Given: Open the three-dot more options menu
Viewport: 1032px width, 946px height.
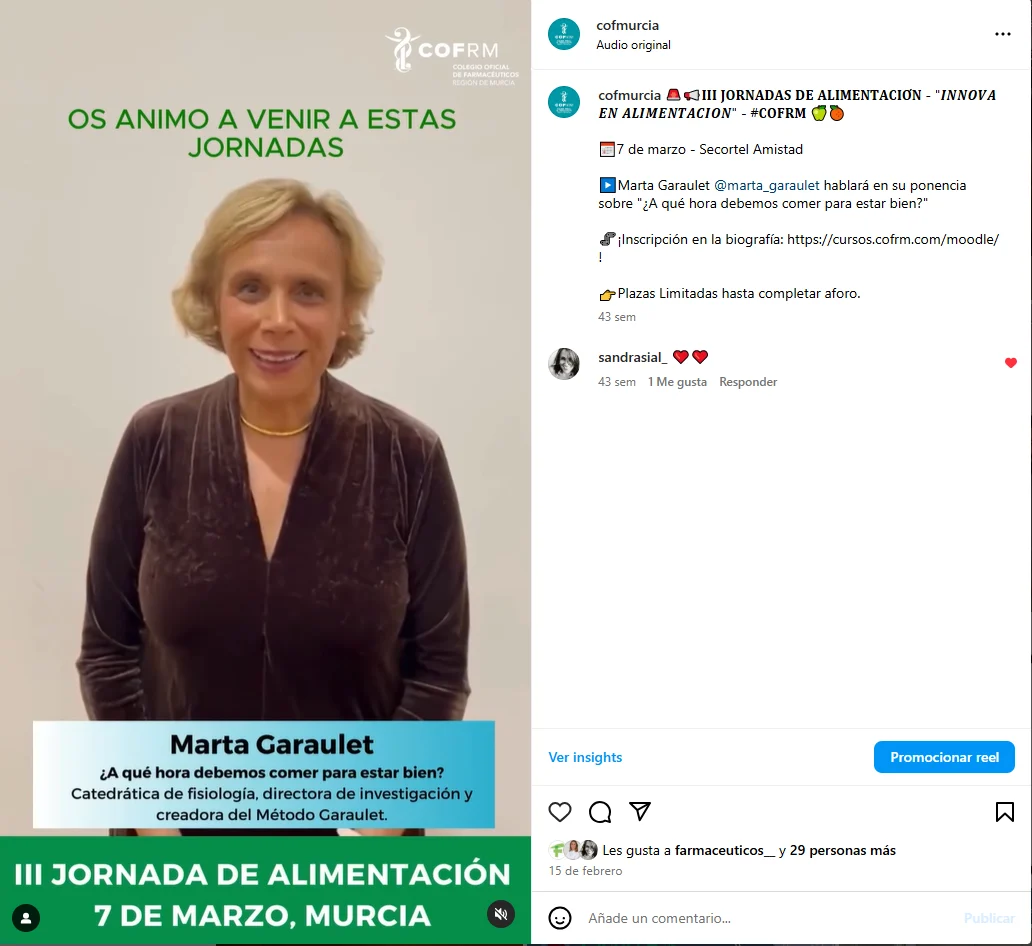Looking at the screenshot, I should point(1002,34).
